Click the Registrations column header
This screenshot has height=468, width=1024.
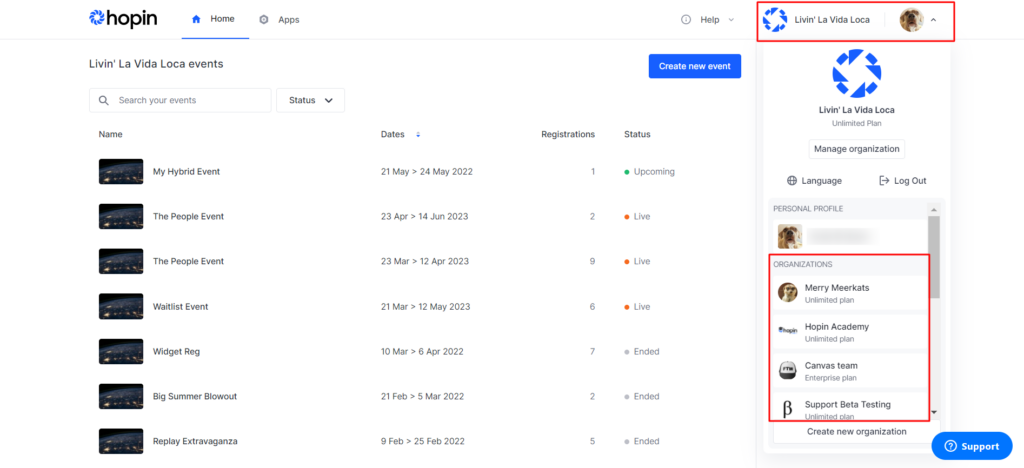(568, 134)
